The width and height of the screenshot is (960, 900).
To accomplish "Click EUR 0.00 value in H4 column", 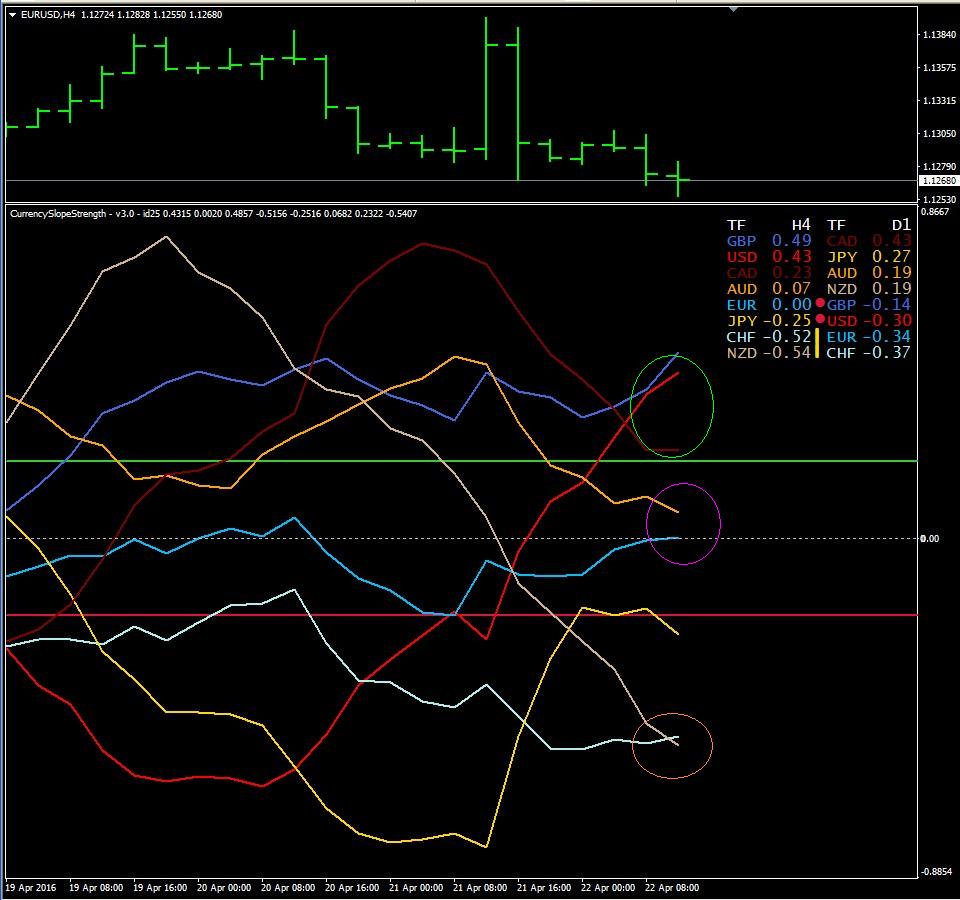I will click(791, 304).
